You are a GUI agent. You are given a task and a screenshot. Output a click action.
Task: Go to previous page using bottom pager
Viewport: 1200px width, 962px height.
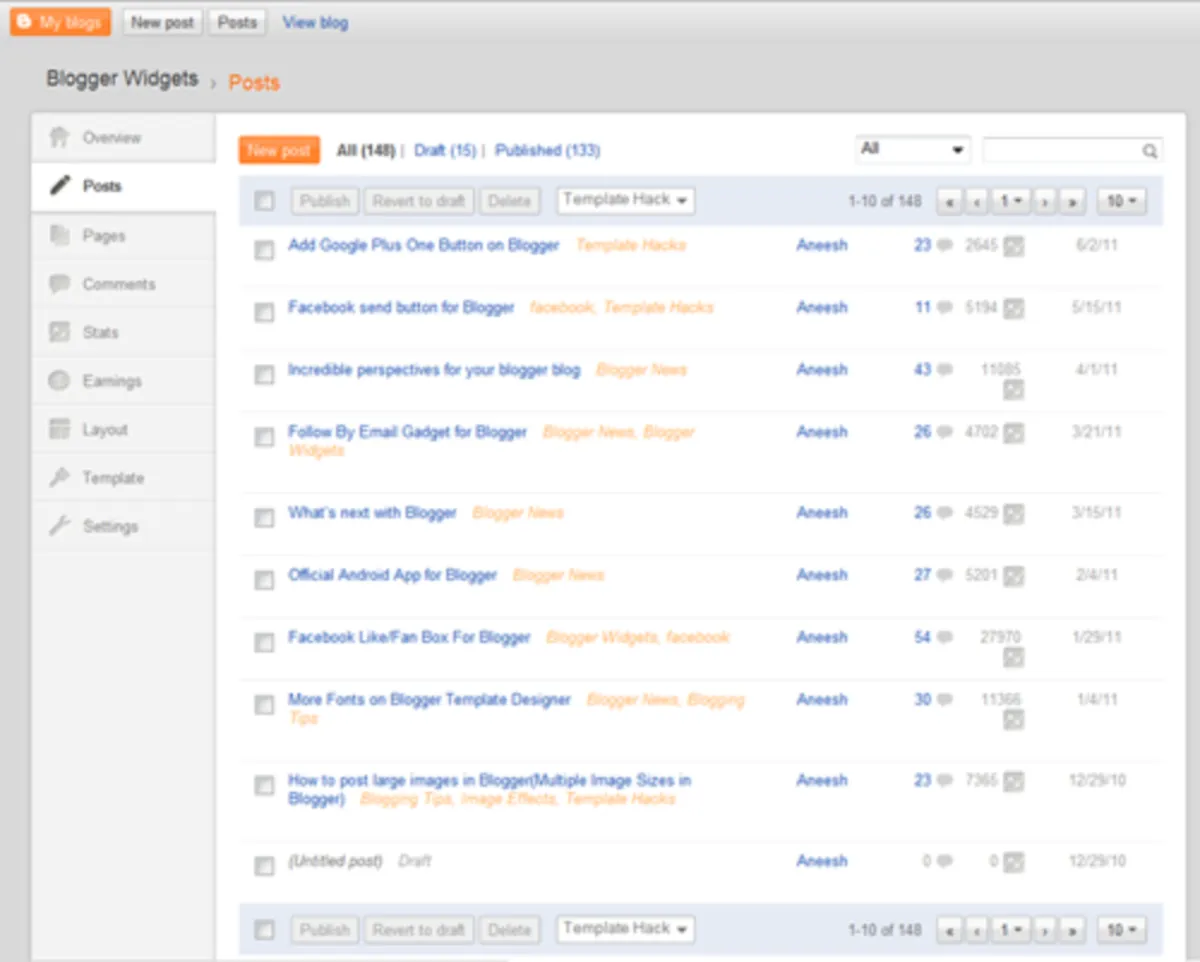(x=976, y=931)
